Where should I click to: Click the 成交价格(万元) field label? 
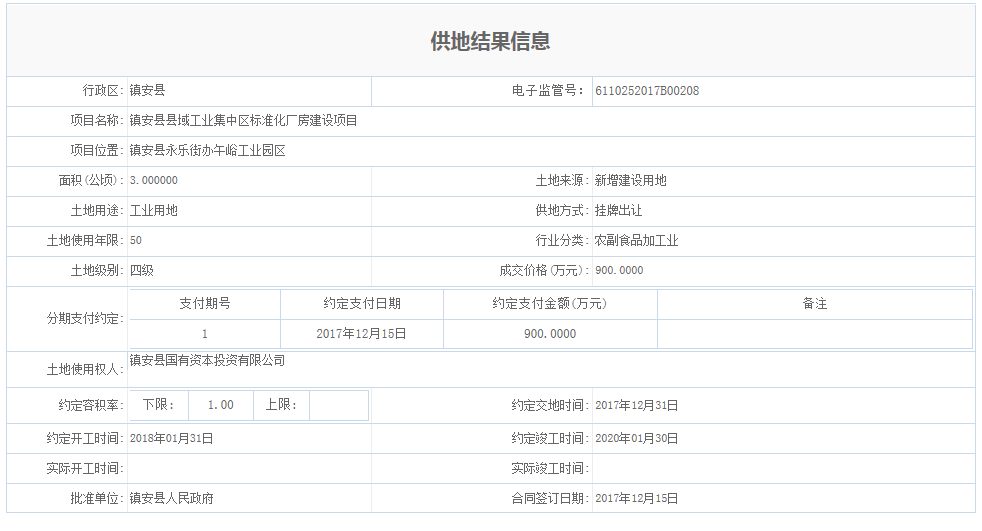click(x=544, y=271)
